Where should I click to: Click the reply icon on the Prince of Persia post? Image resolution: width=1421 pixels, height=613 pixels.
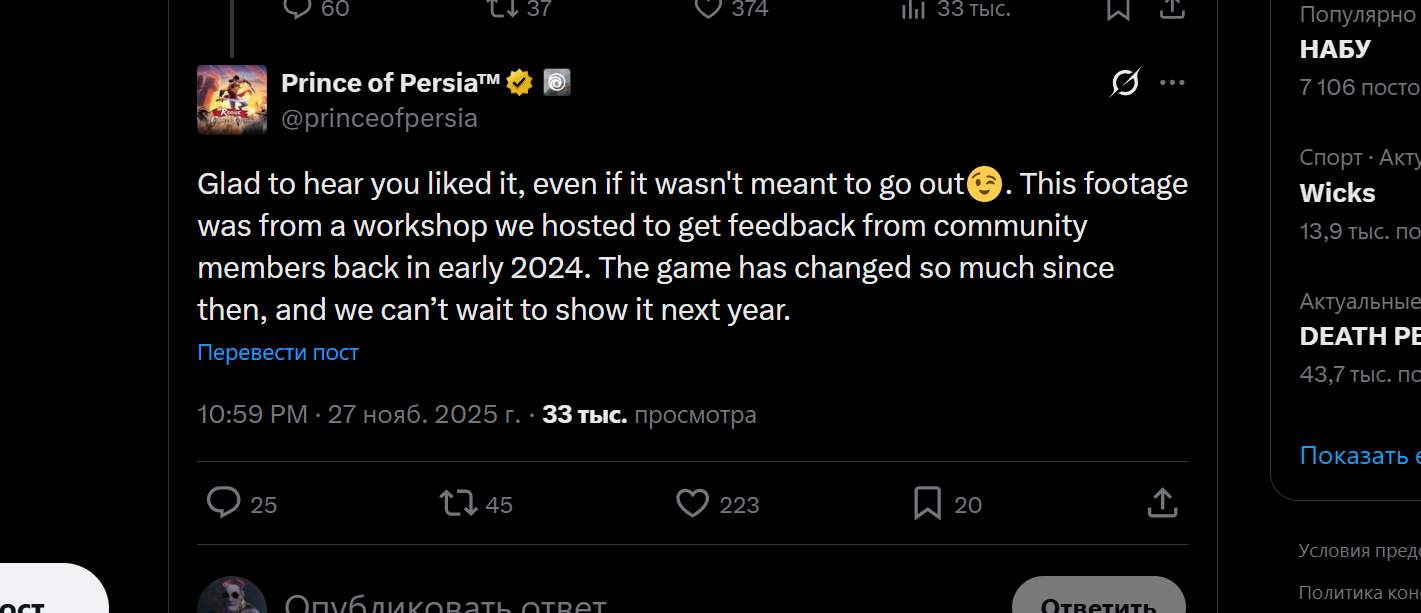pos(224,503)
